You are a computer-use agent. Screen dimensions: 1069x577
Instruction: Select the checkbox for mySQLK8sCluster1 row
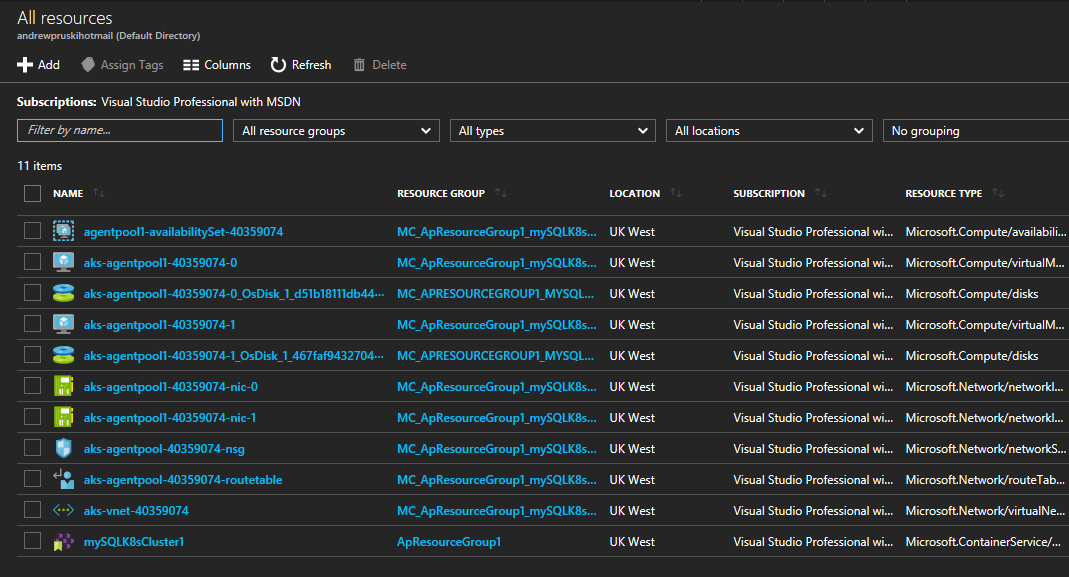pos(32,541)
